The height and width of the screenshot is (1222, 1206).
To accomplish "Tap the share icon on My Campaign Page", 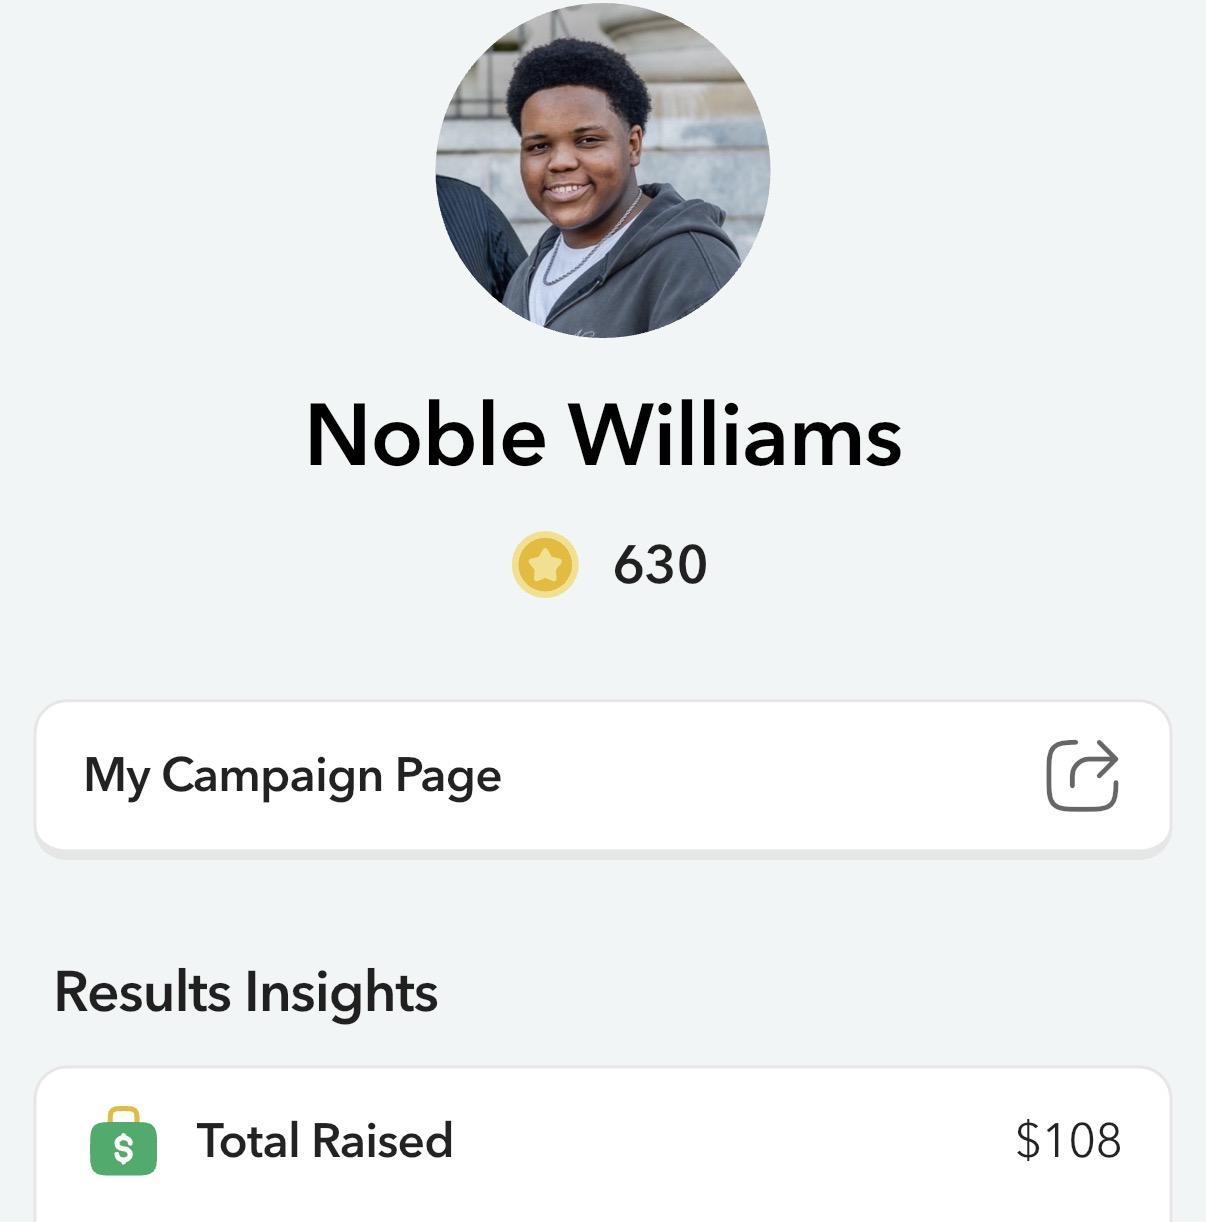I will [x=1082, y=775].
